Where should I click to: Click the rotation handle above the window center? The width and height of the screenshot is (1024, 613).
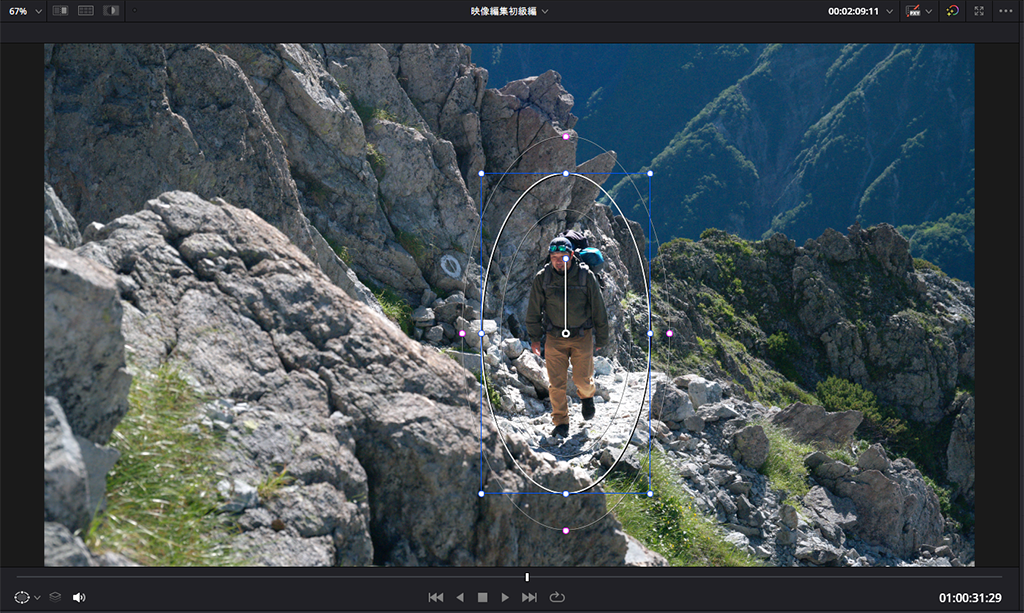566,259
